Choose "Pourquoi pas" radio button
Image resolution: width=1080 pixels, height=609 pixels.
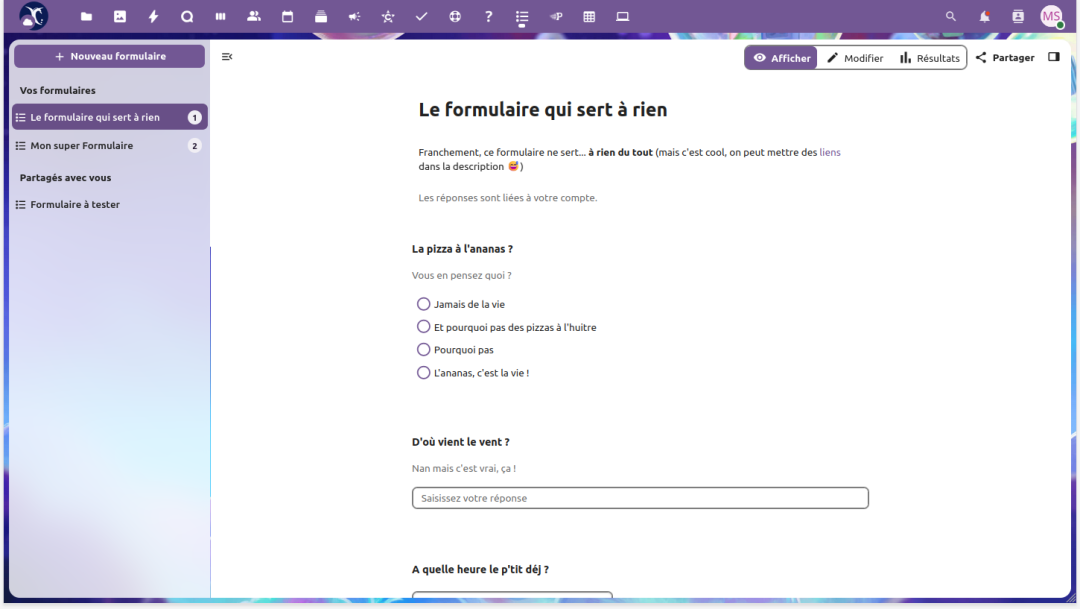424,350
